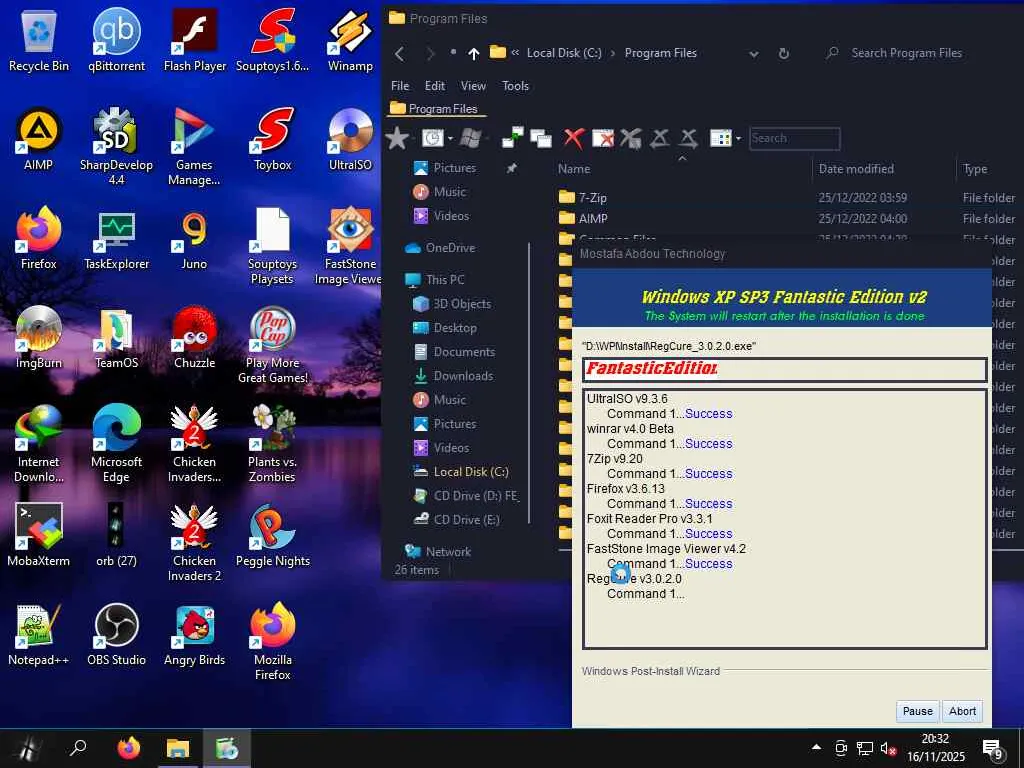Open the history dropdown arrow beside clock icon
1024x768 pixels.
point(450,138)
